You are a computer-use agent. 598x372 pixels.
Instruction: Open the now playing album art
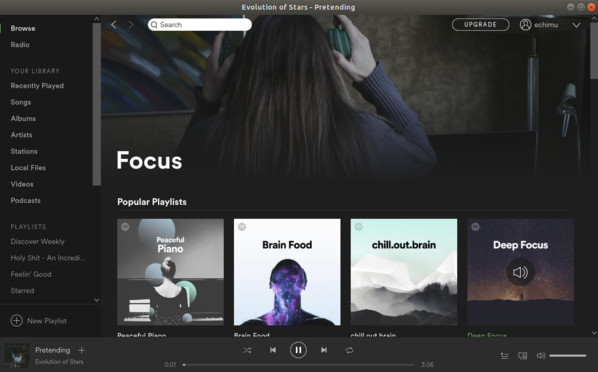click(16, 356)
